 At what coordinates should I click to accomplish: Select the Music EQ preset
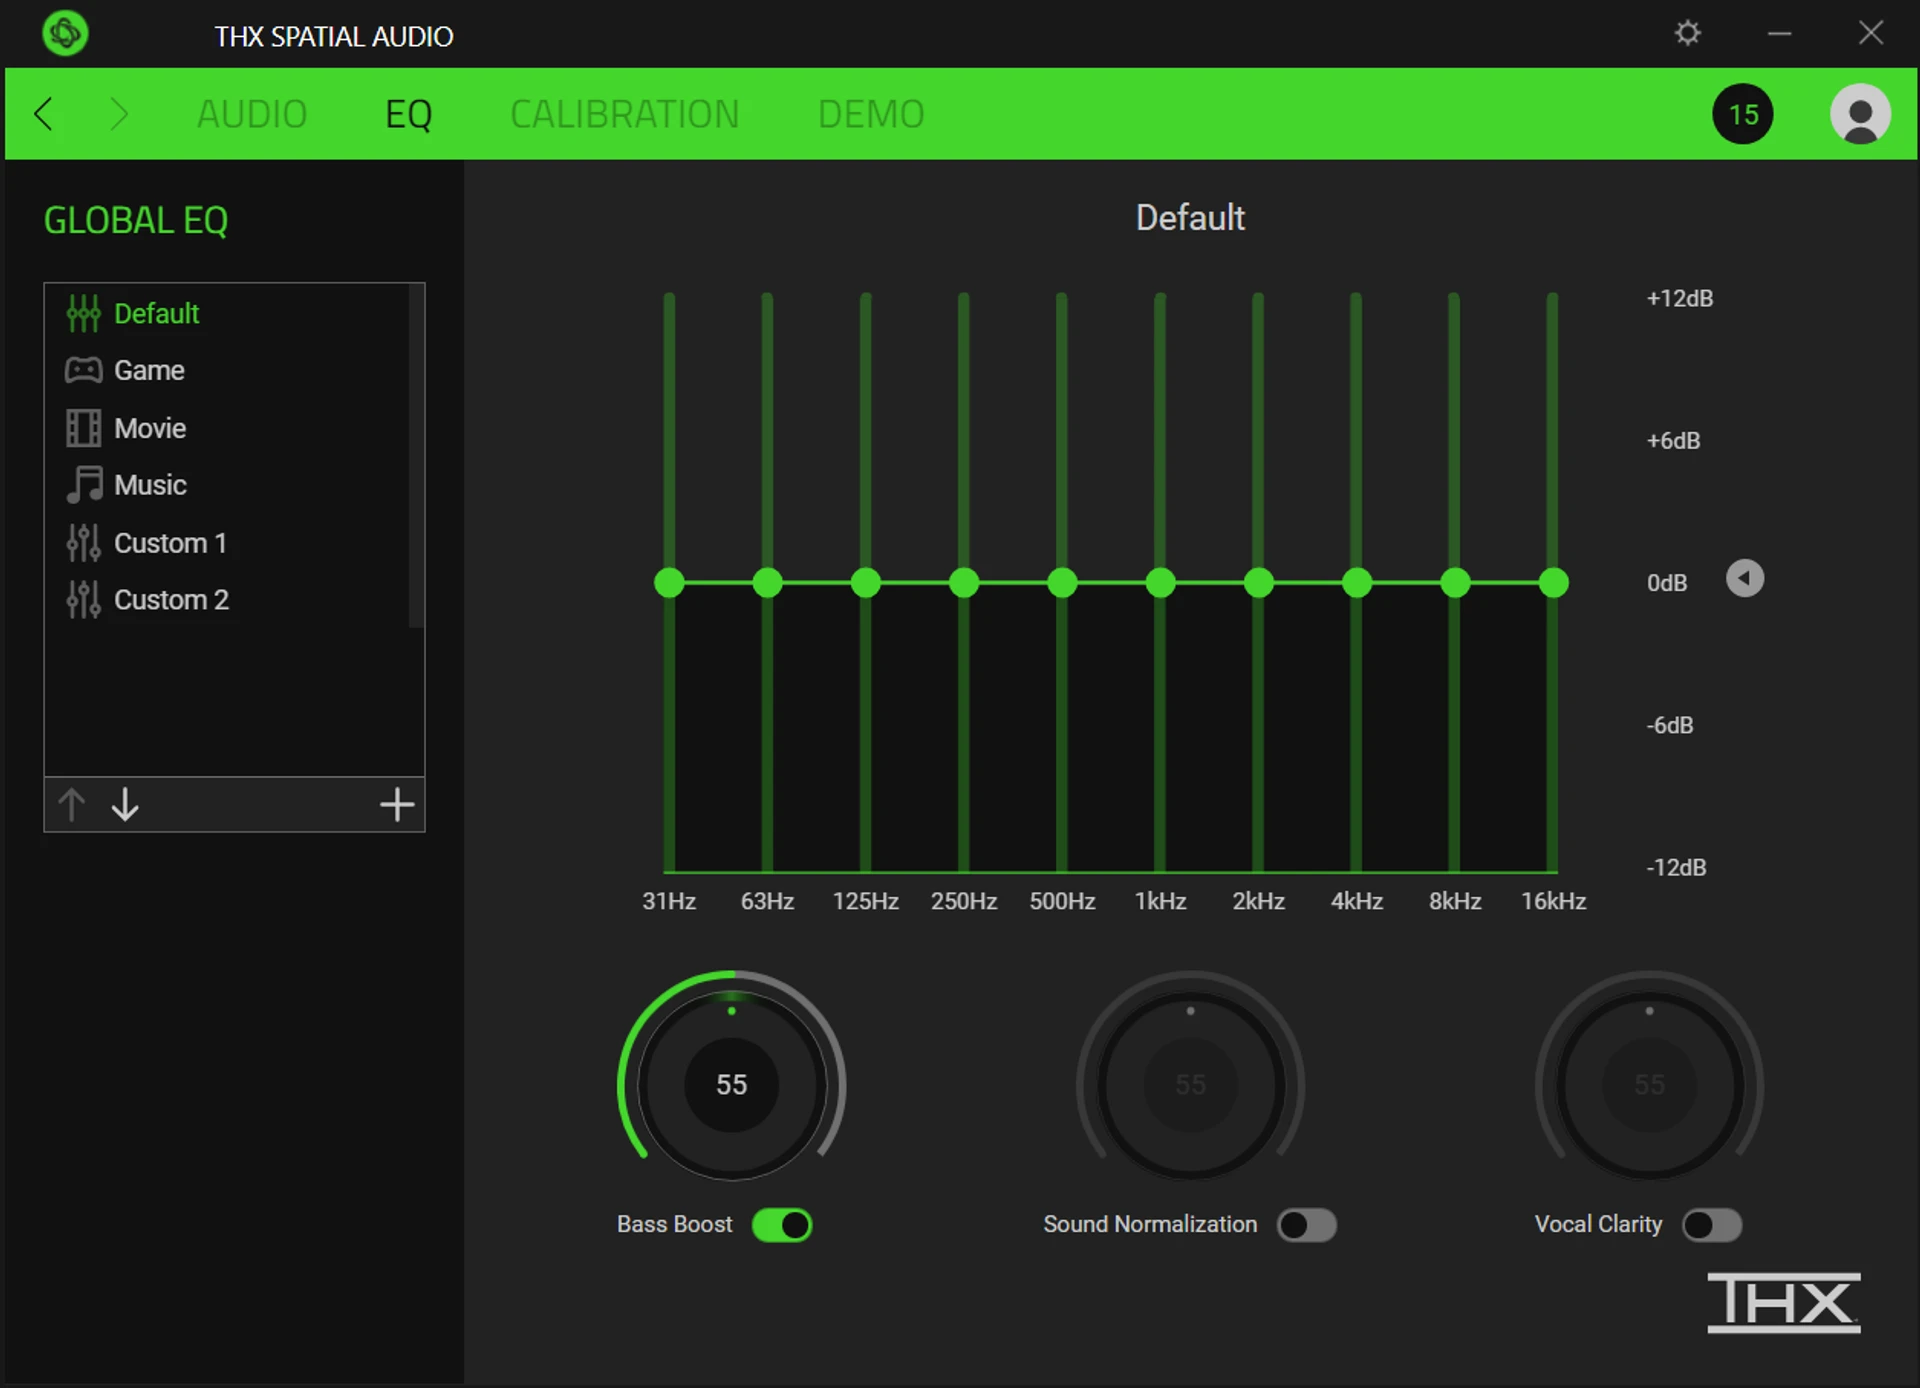click(227, 485)
